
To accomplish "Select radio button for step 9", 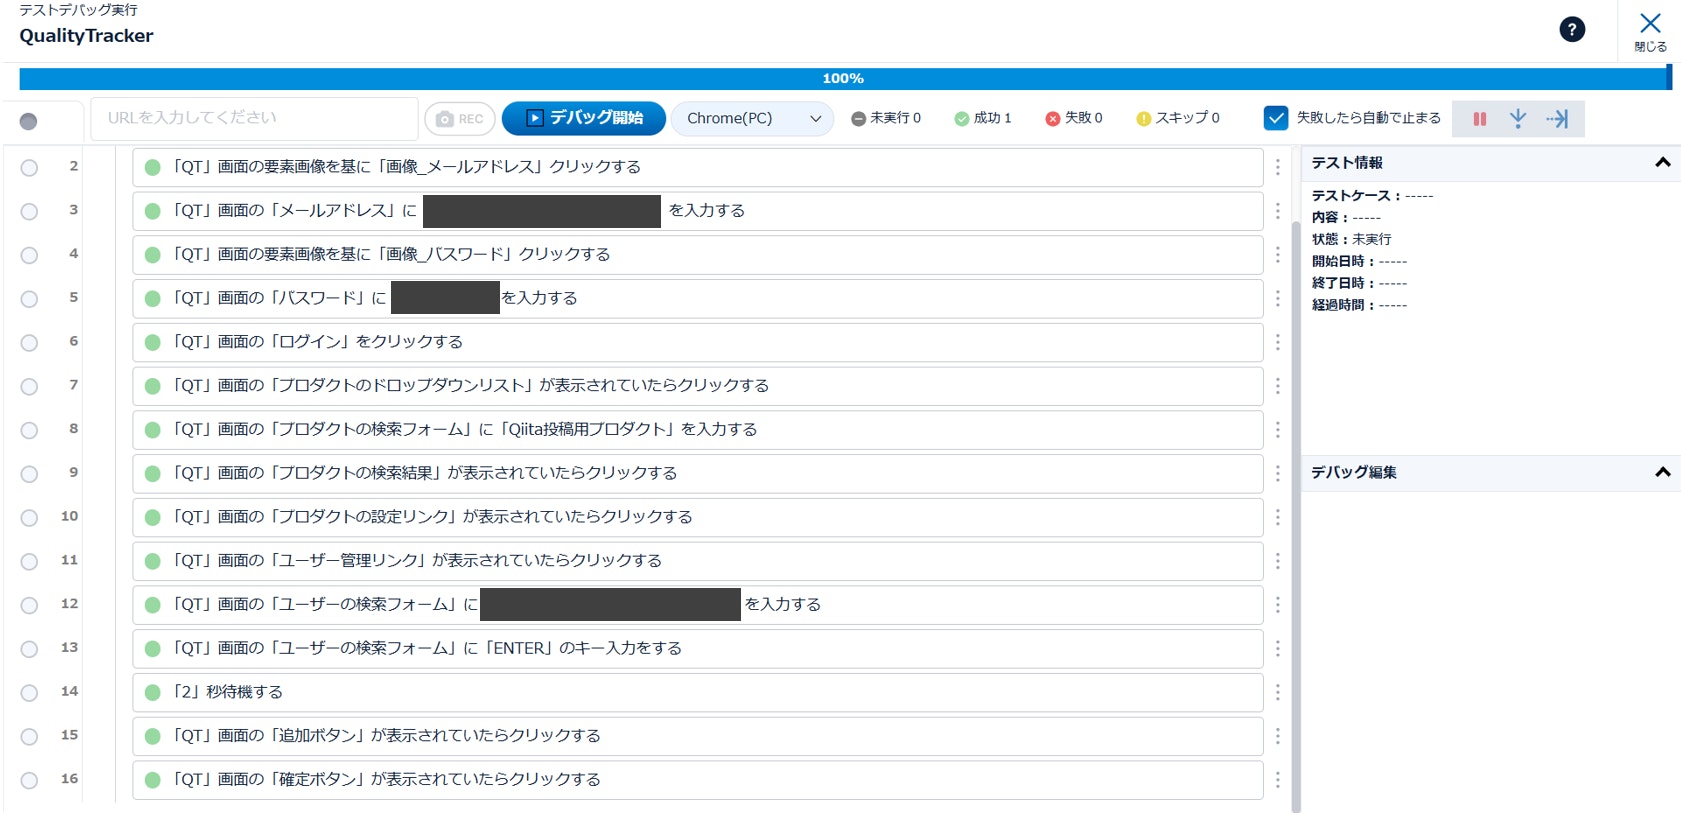I will tap(29, 474).
